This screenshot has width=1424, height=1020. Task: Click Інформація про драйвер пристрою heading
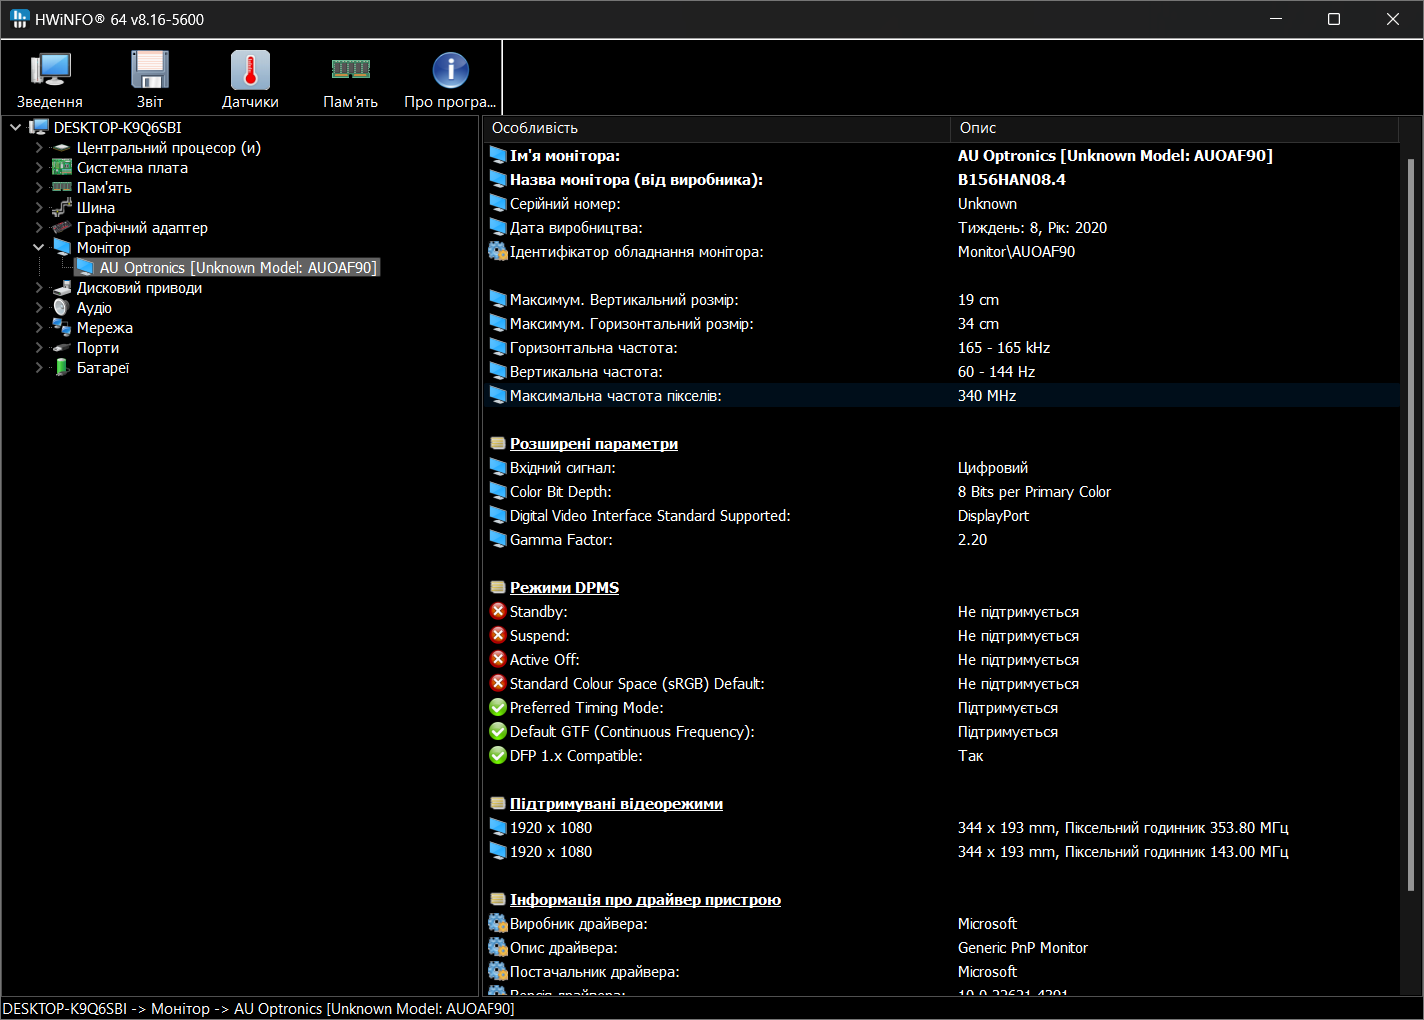[645, 900]
